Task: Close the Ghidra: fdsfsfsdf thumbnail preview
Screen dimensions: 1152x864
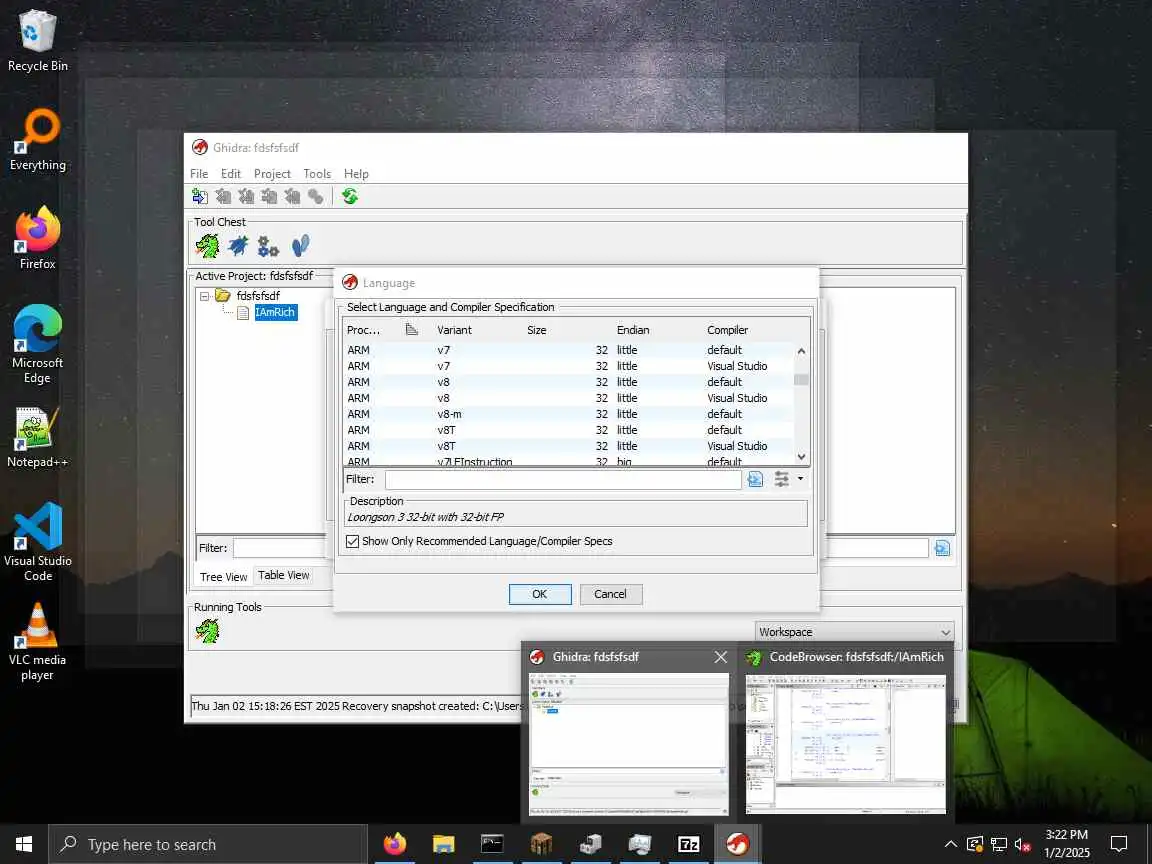Action: [721, 657]
